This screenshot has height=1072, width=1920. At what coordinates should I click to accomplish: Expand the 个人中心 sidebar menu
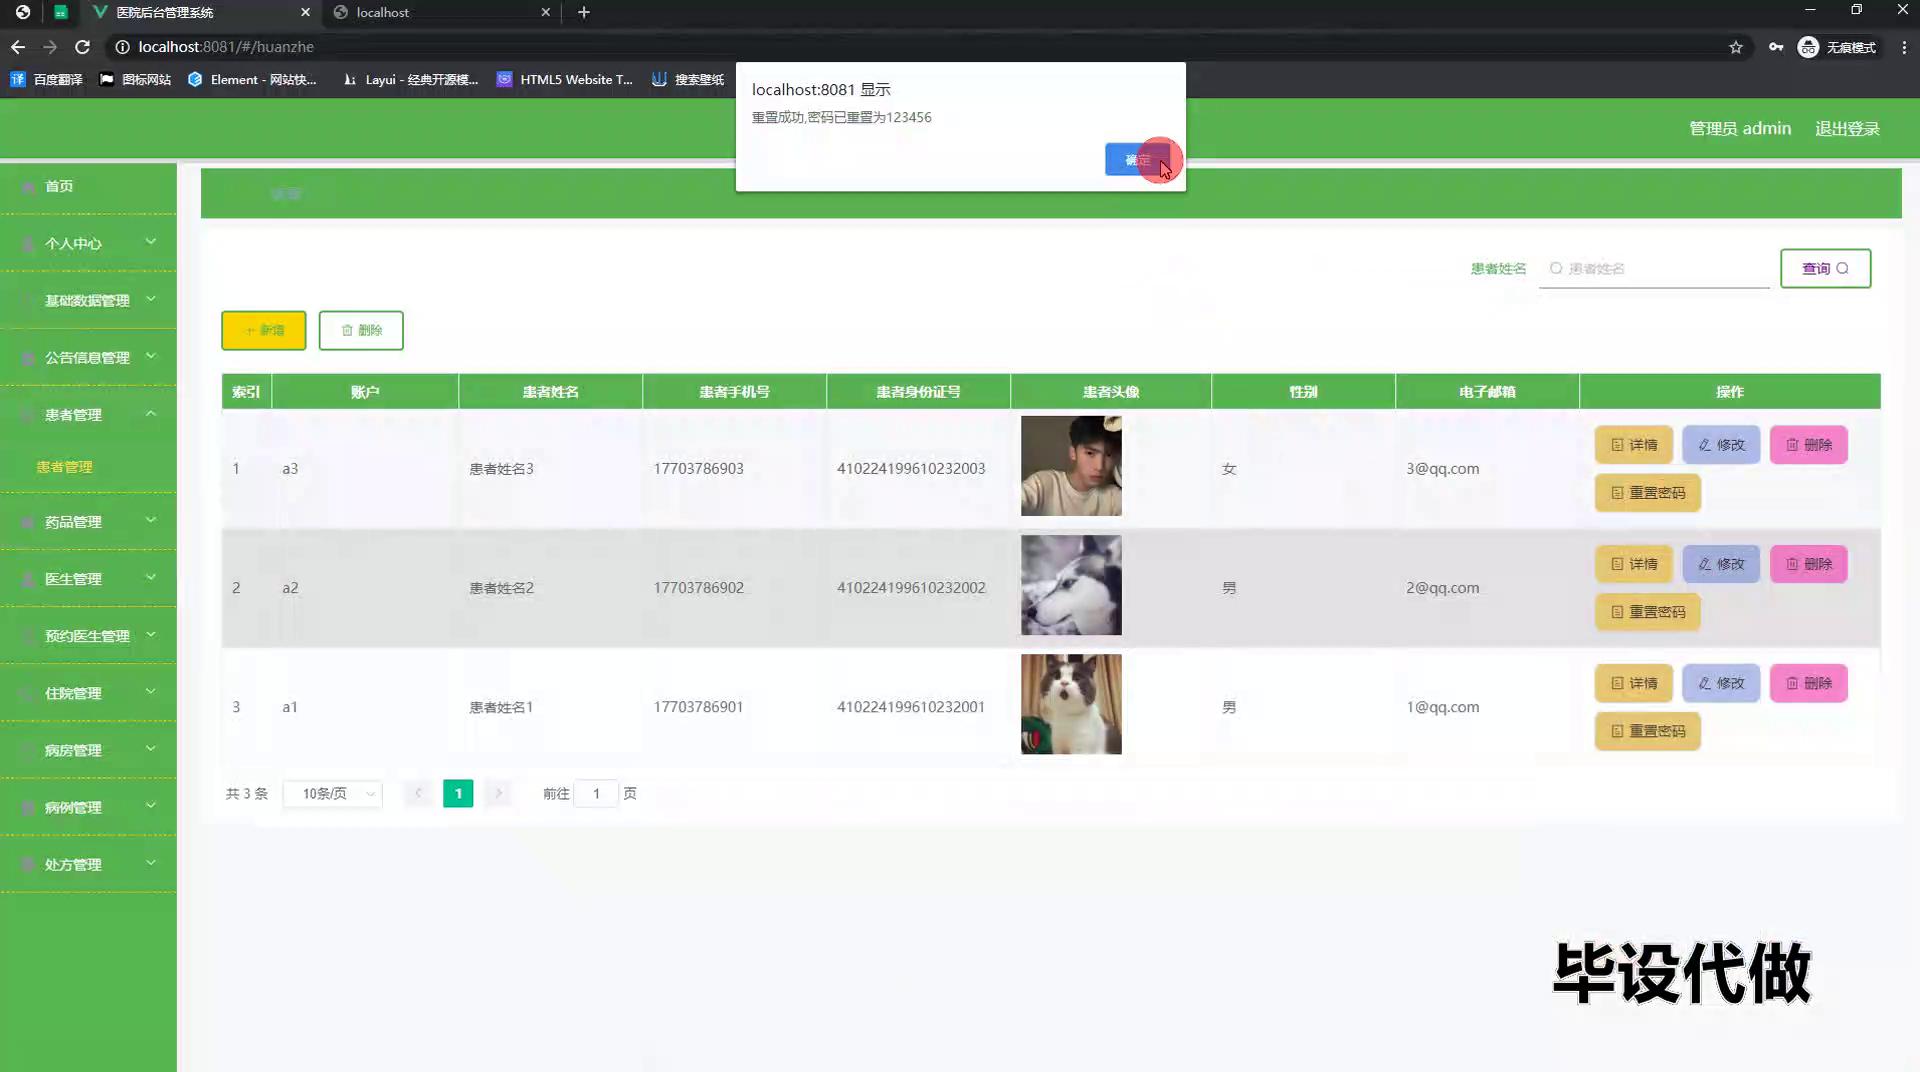88,243
